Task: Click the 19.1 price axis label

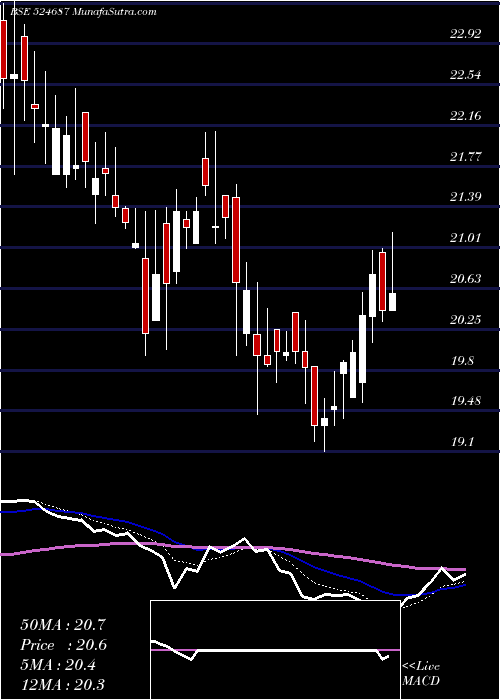Action: 462,442
